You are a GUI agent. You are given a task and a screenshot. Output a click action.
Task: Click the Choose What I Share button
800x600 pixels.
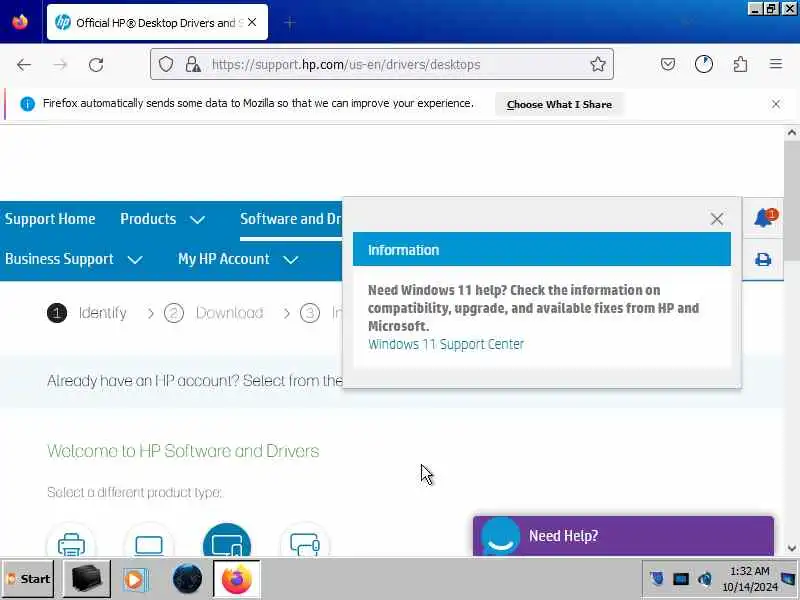(559, 105)
